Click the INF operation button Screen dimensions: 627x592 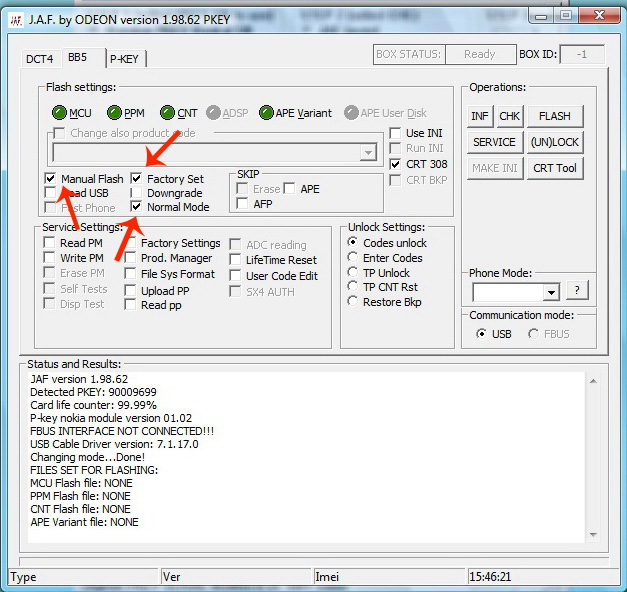tap(480, 116)
